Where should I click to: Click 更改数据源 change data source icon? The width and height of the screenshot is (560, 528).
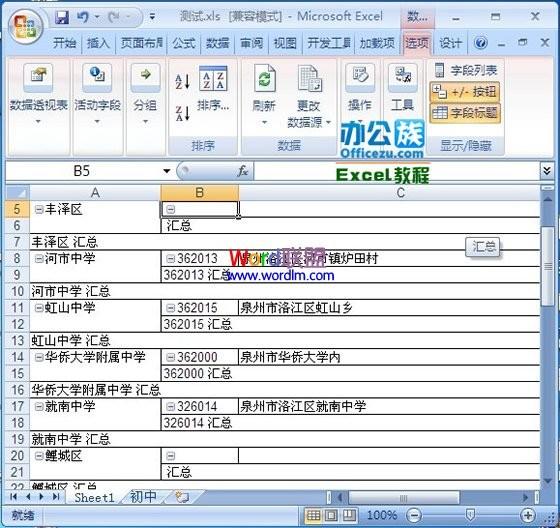(x=310, y=78)
